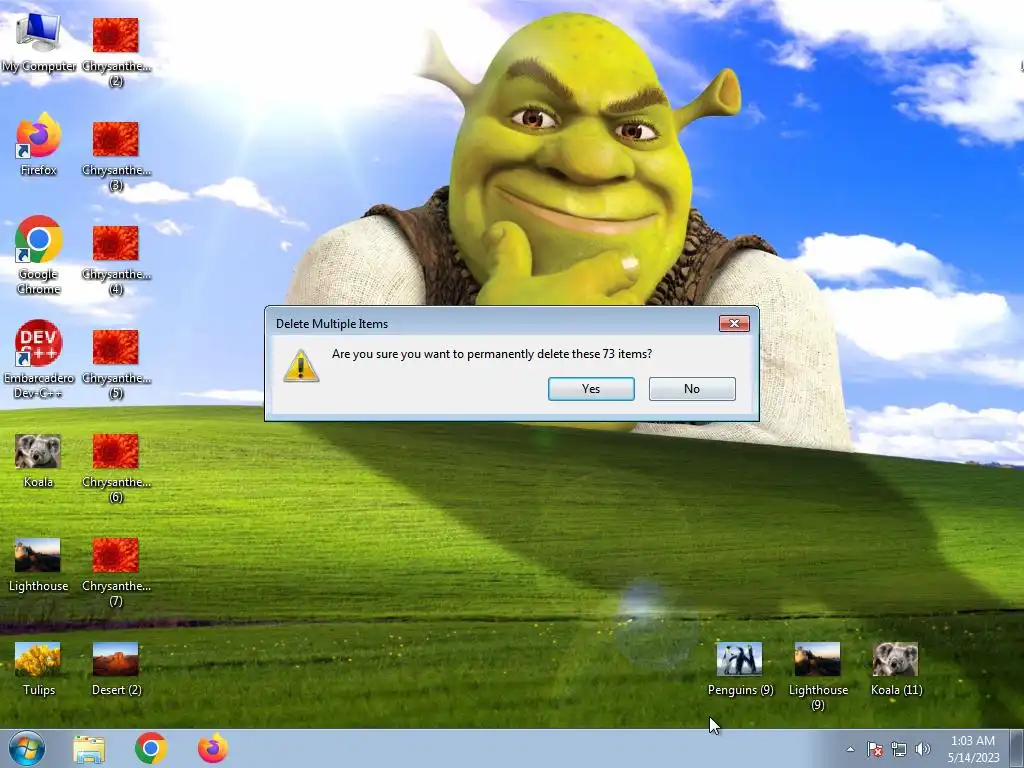Select the Chrysanthemum (7) image file
The height and width of the screenshot is (768, 1024).
point(116,572)
